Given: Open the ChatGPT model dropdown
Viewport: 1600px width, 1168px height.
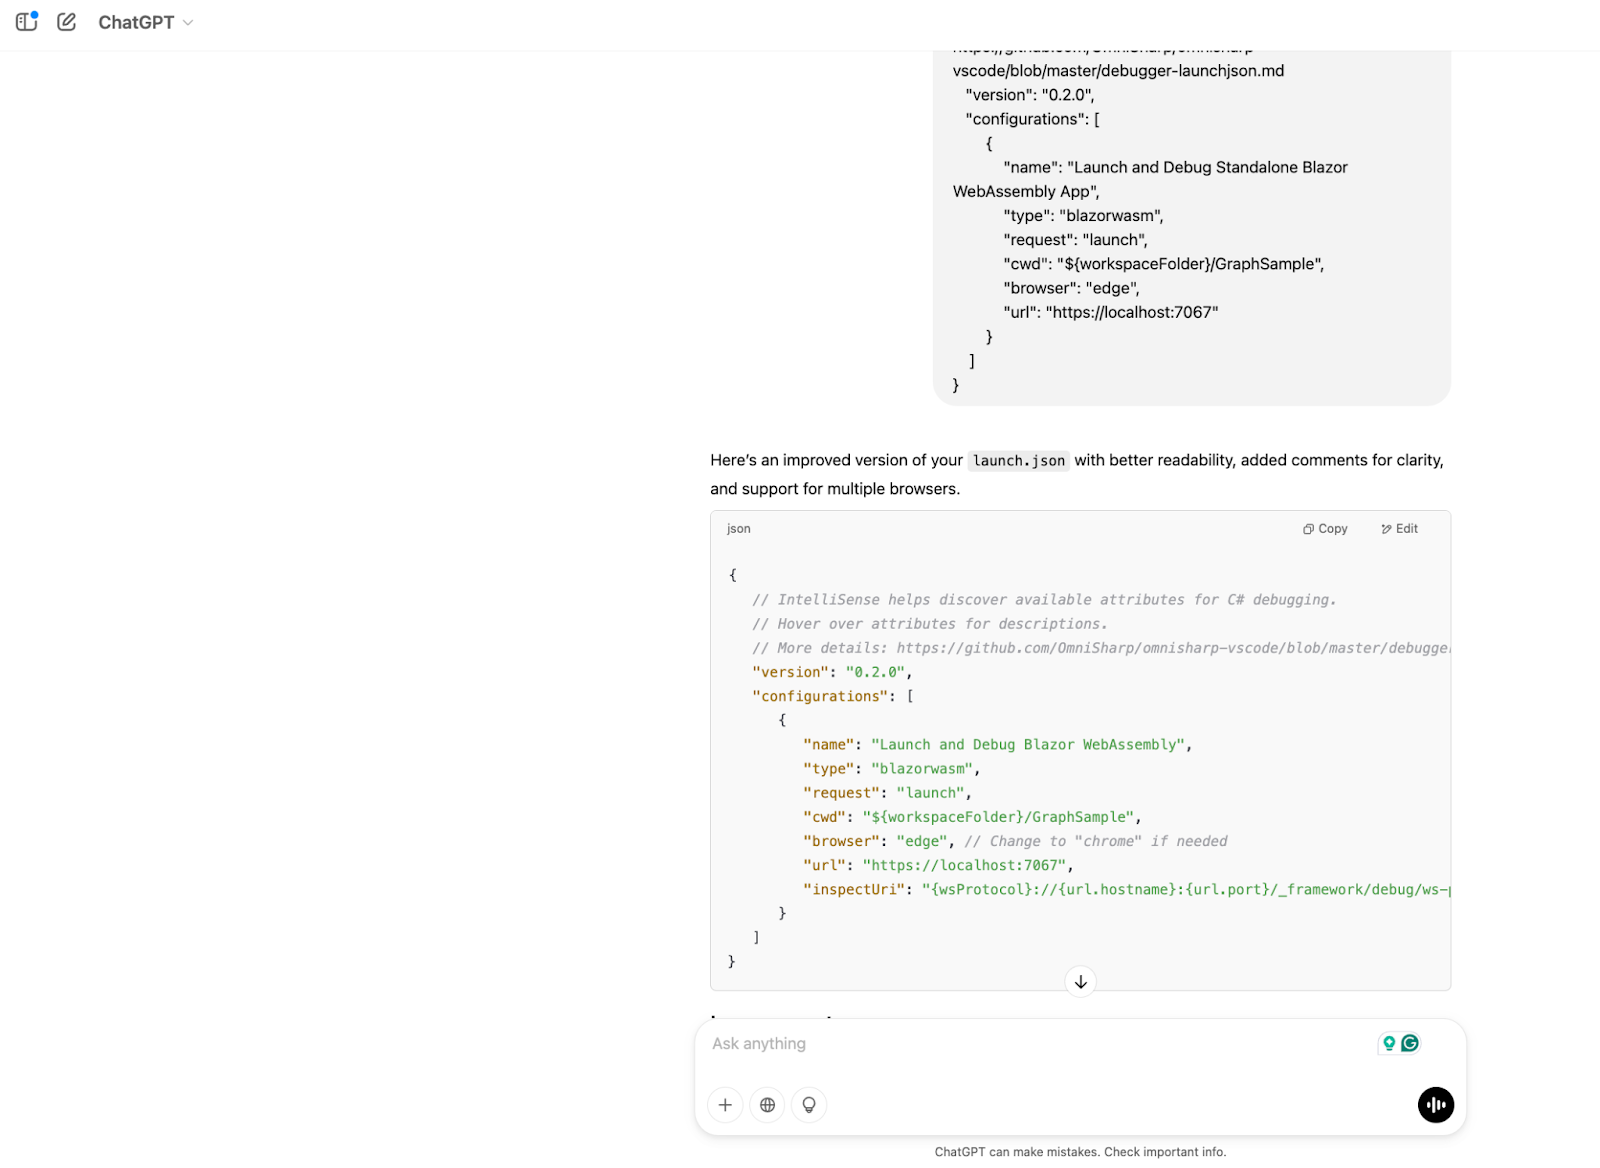Looking at the screenshot, I should (145, 22).
